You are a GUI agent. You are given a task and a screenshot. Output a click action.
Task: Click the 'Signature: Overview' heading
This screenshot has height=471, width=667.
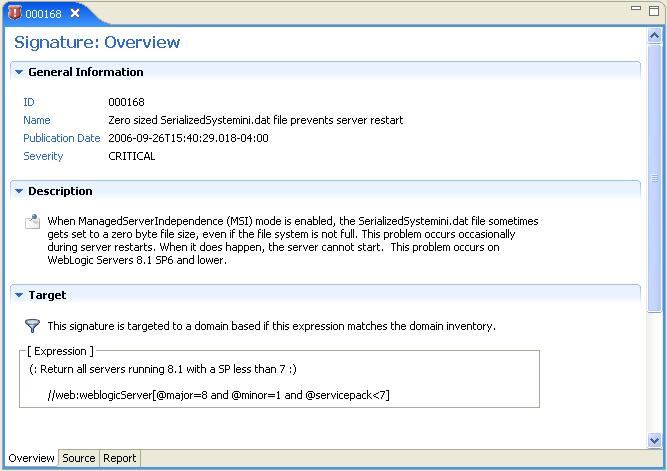coord(97,42)
